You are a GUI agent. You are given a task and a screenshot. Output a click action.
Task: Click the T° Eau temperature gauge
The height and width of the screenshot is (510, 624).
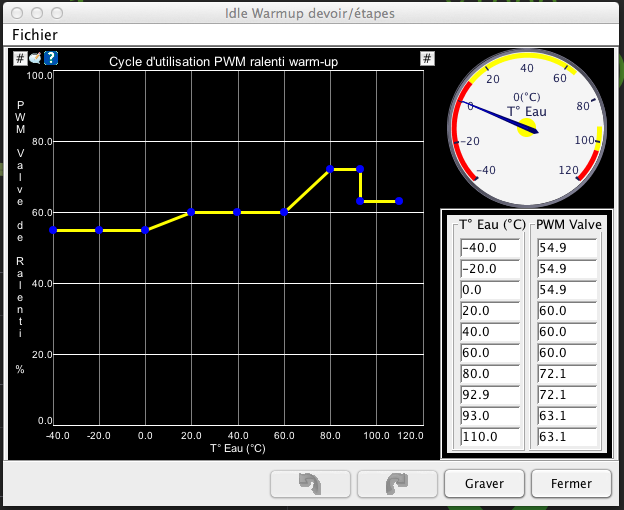(527, 128)
